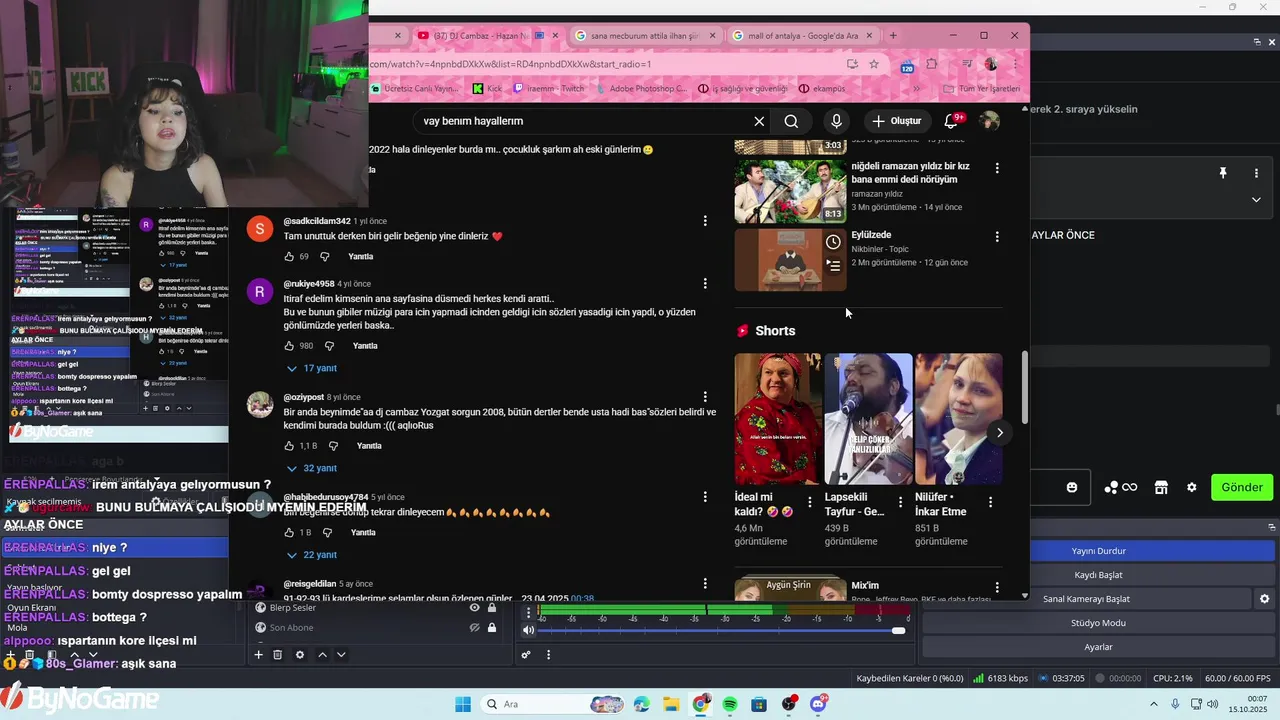Open Chrome media controls icon

(x=966, y=64)
